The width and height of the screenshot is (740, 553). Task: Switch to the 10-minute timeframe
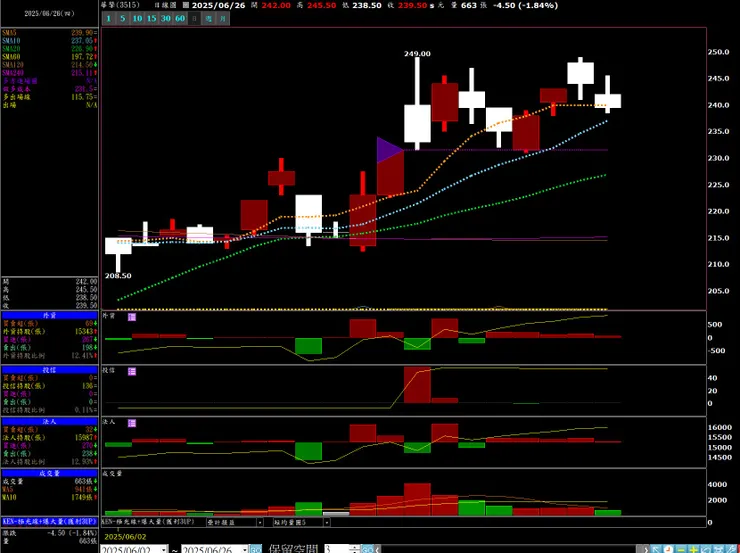[137, 18]
